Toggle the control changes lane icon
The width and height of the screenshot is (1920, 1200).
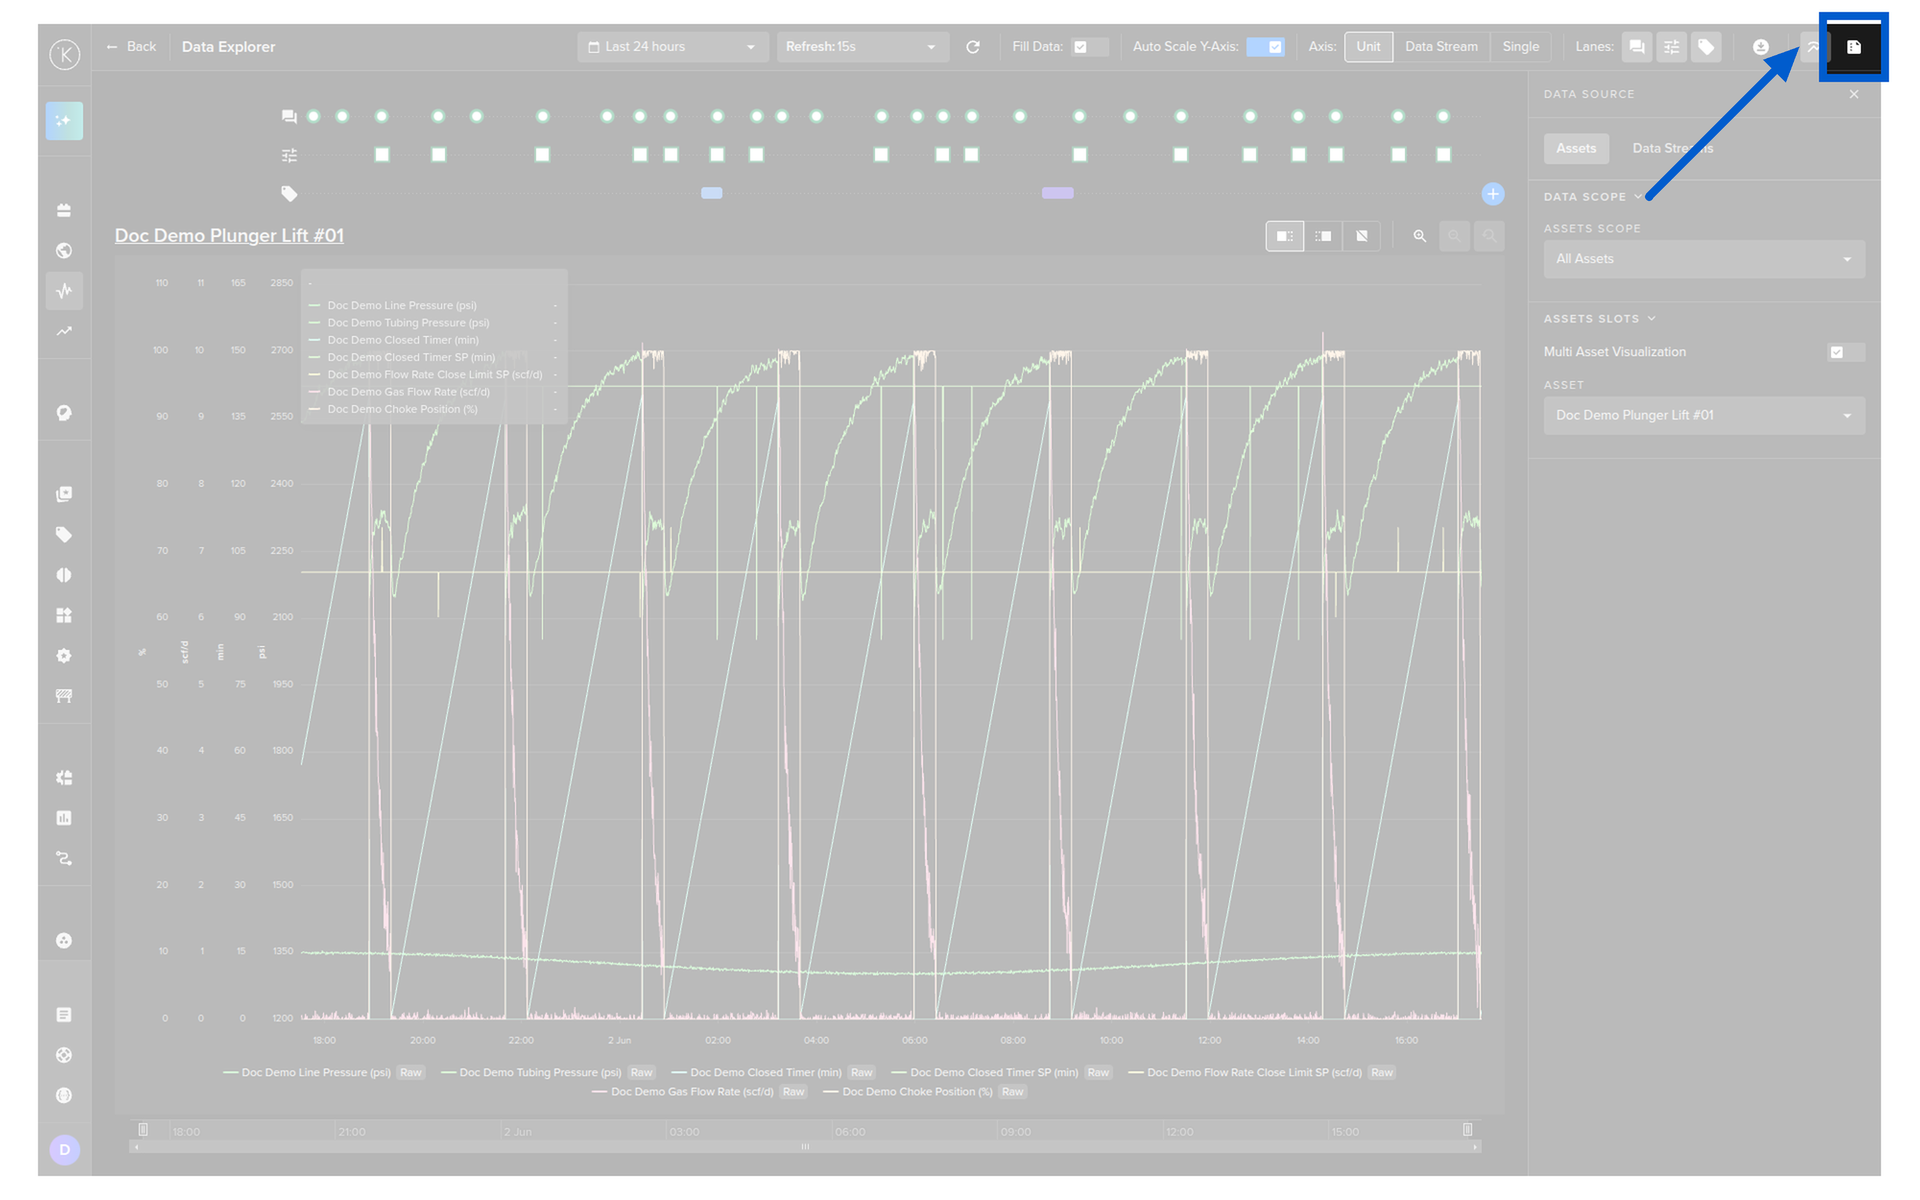point(1671,47)
